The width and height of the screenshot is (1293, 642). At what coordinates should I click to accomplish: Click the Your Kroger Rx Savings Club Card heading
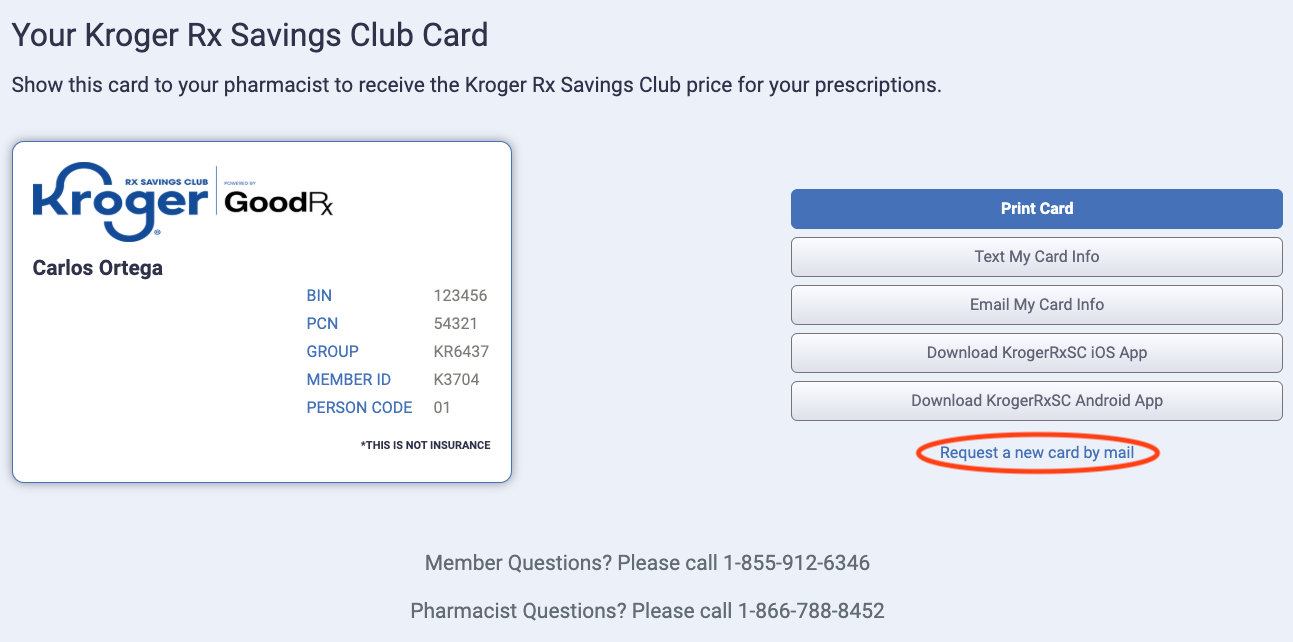click(x=249, y=34)
